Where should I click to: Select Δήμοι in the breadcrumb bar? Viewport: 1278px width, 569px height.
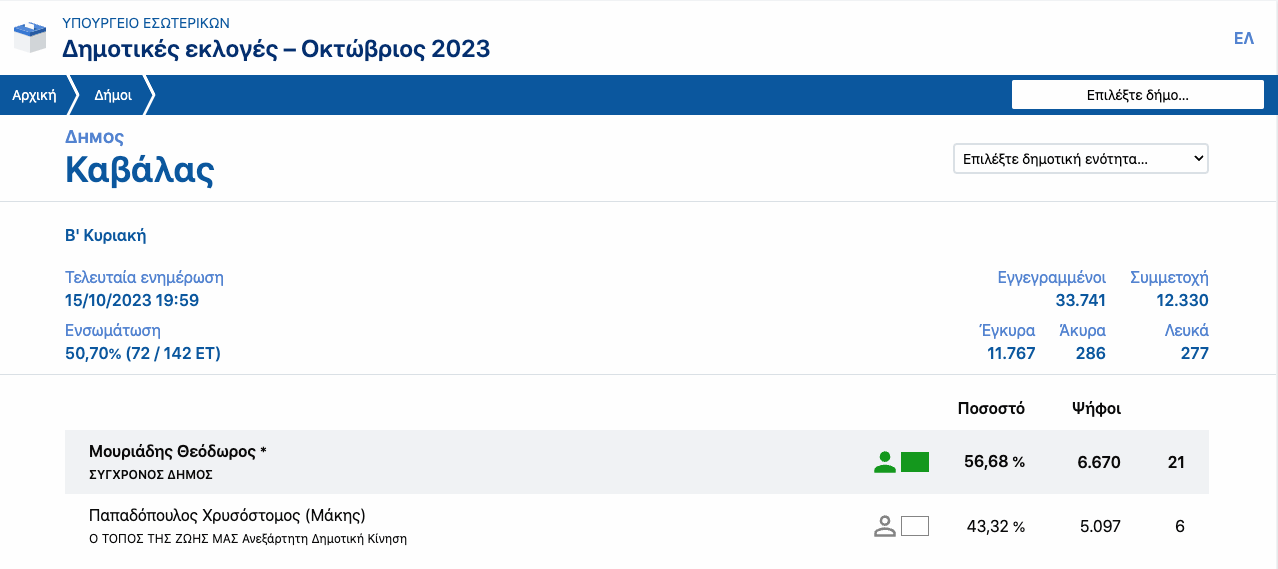click(113, 96)
